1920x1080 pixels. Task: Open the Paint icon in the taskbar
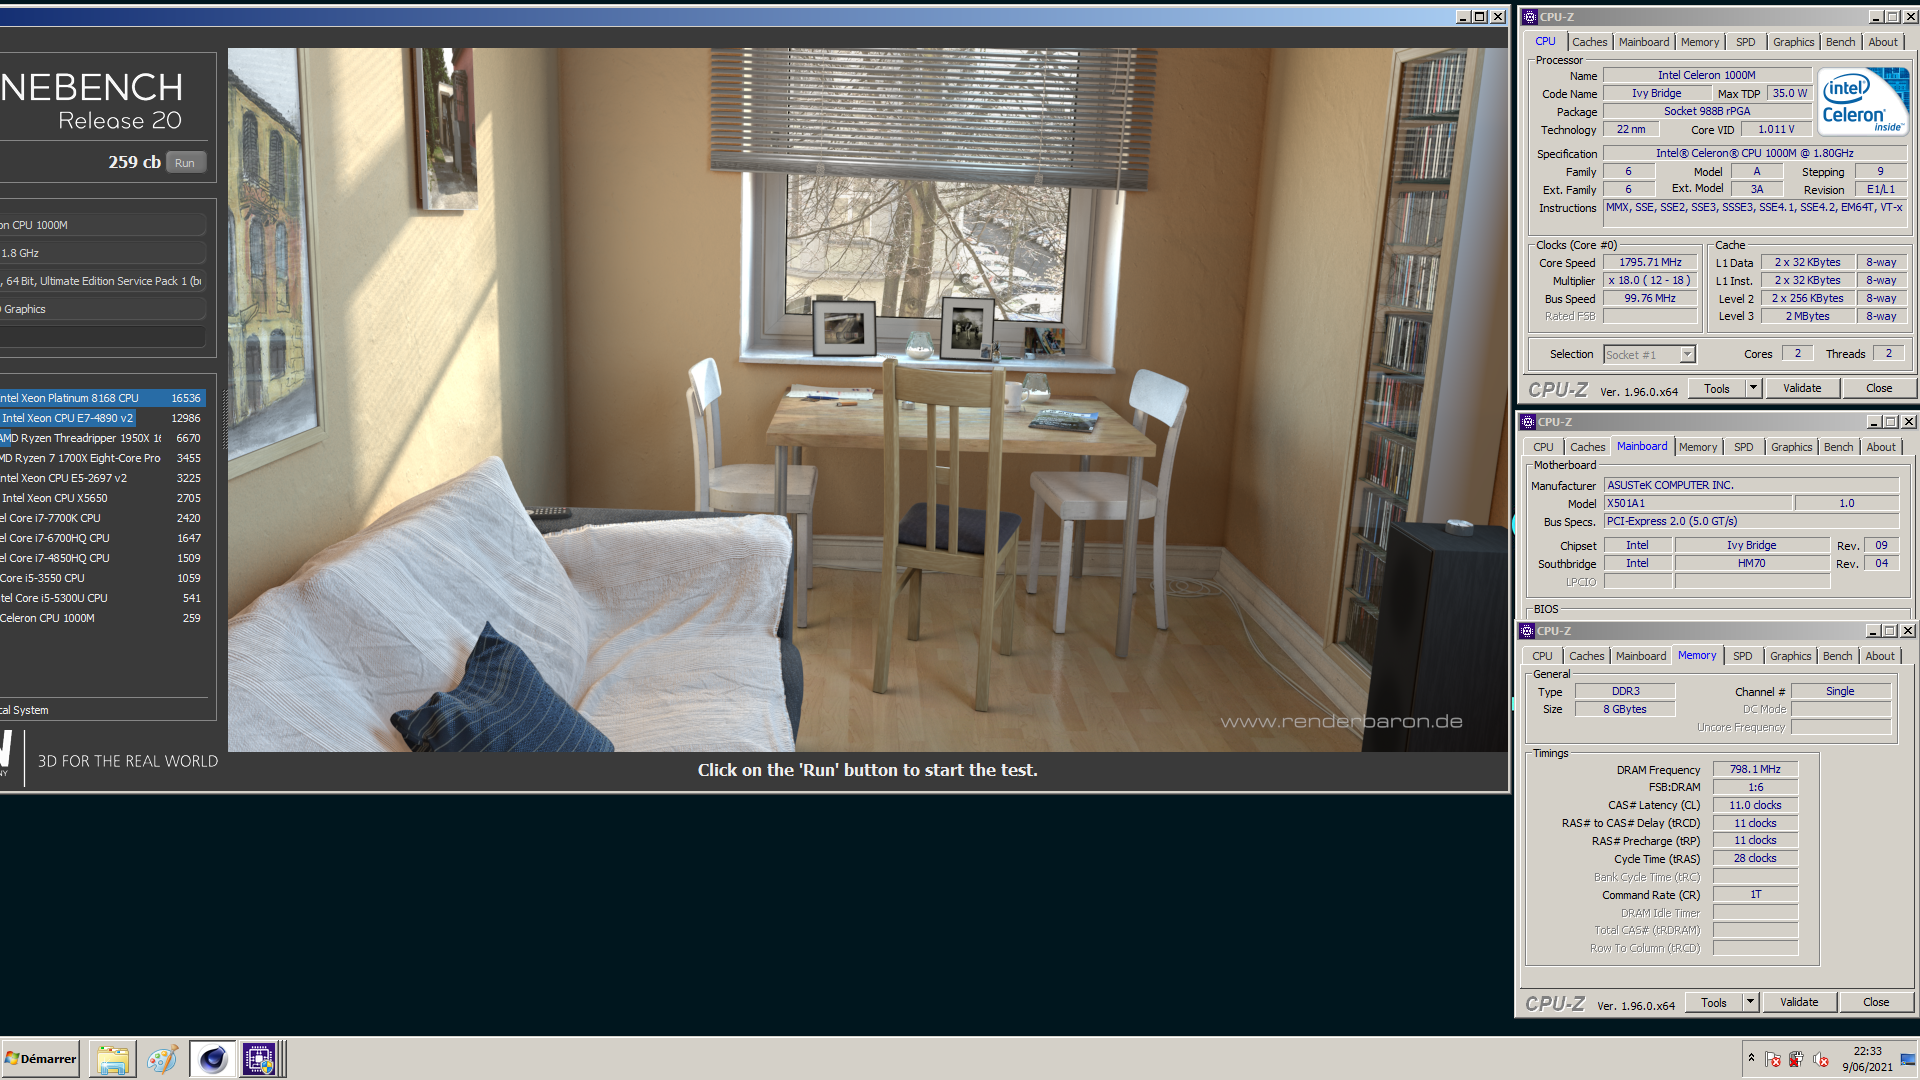tap(162, 1059)
